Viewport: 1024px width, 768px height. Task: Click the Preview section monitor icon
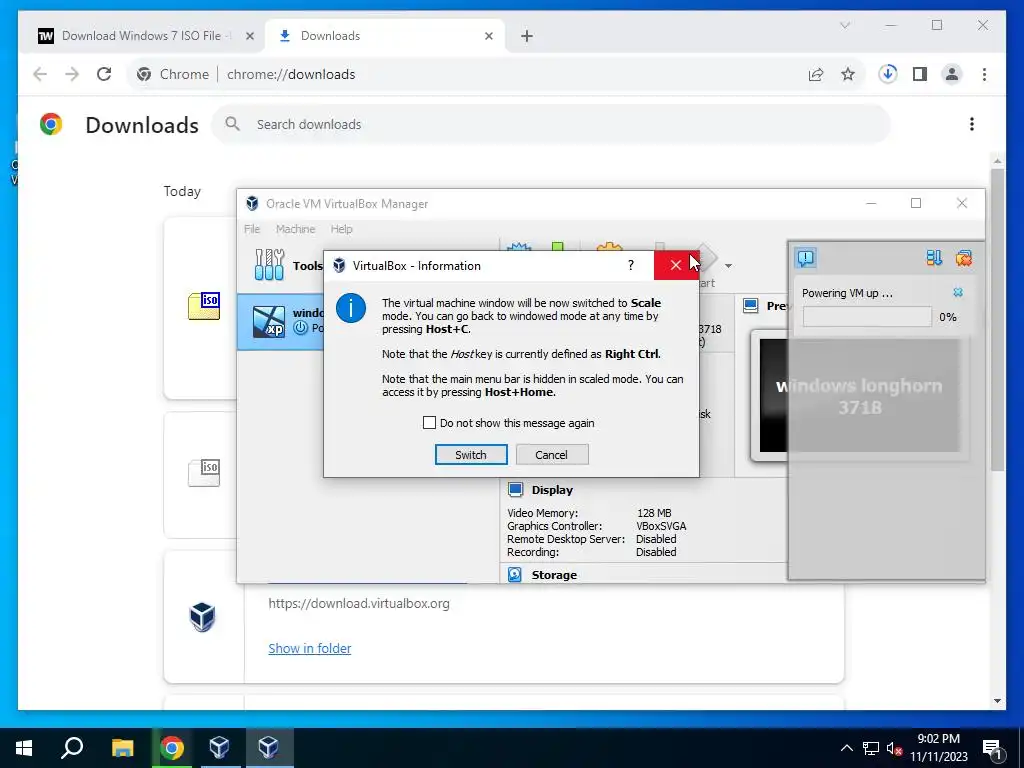pos(751,306)
